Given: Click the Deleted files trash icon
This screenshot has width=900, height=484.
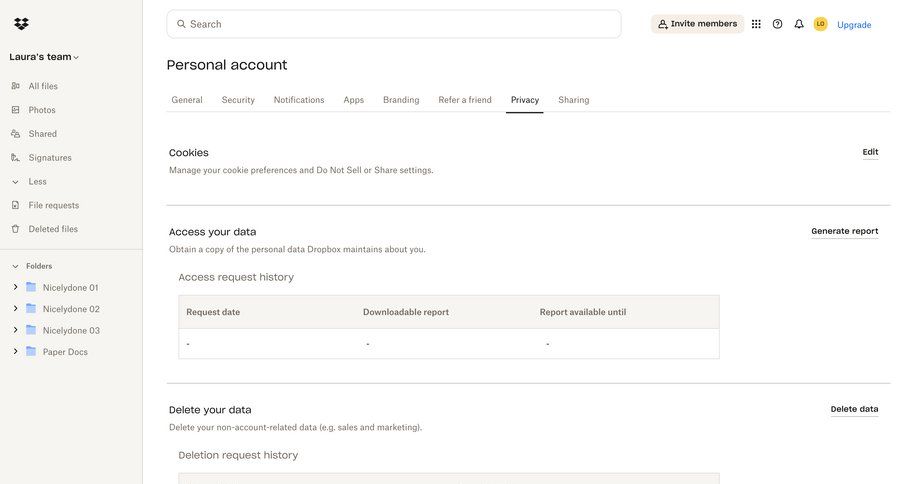Looking at the screenshot, I should click(x=15, y=229).
